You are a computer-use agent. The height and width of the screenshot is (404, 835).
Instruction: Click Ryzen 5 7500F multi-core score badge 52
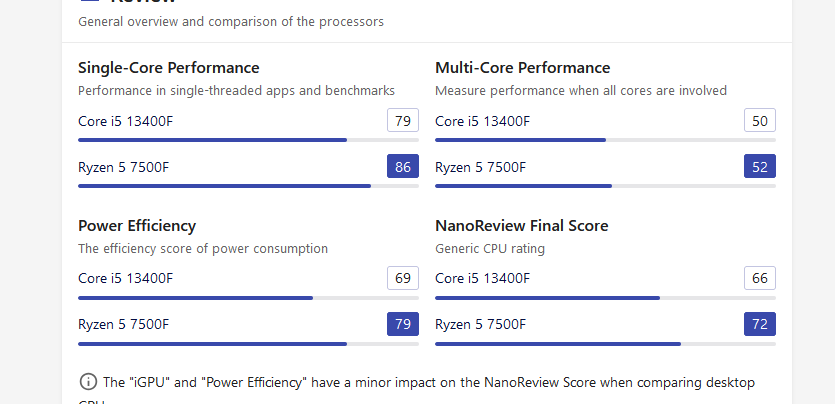pyautogui.click(x=760, y=167)
